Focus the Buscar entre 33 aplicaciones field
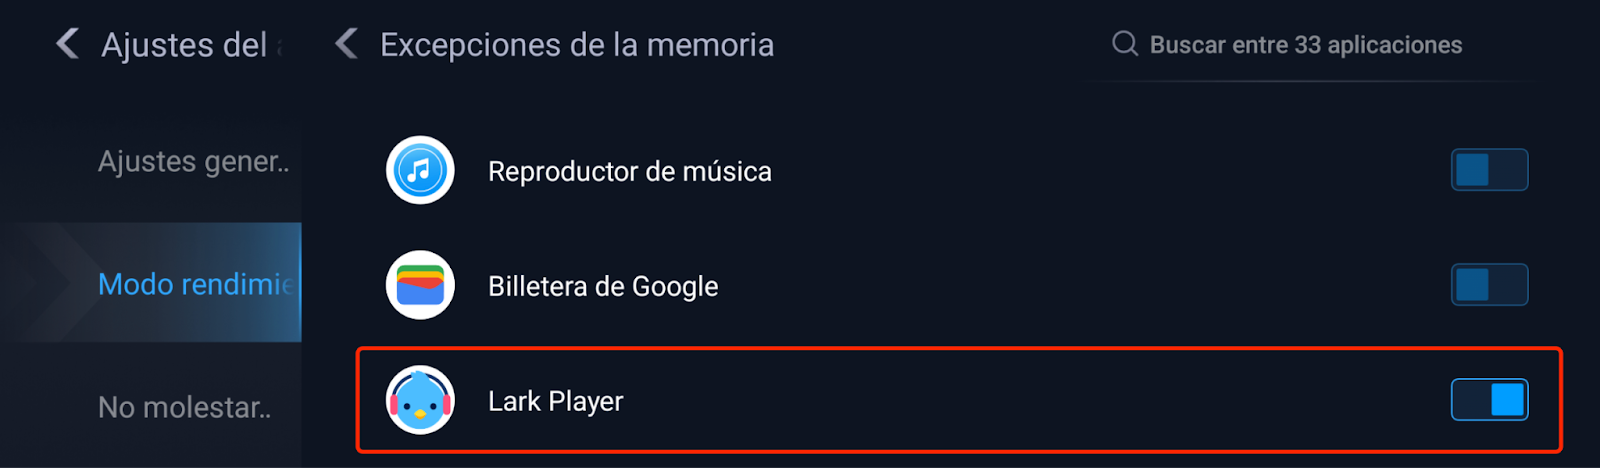Screen dimensions: 1600x468 click(x=1305, y=45)
